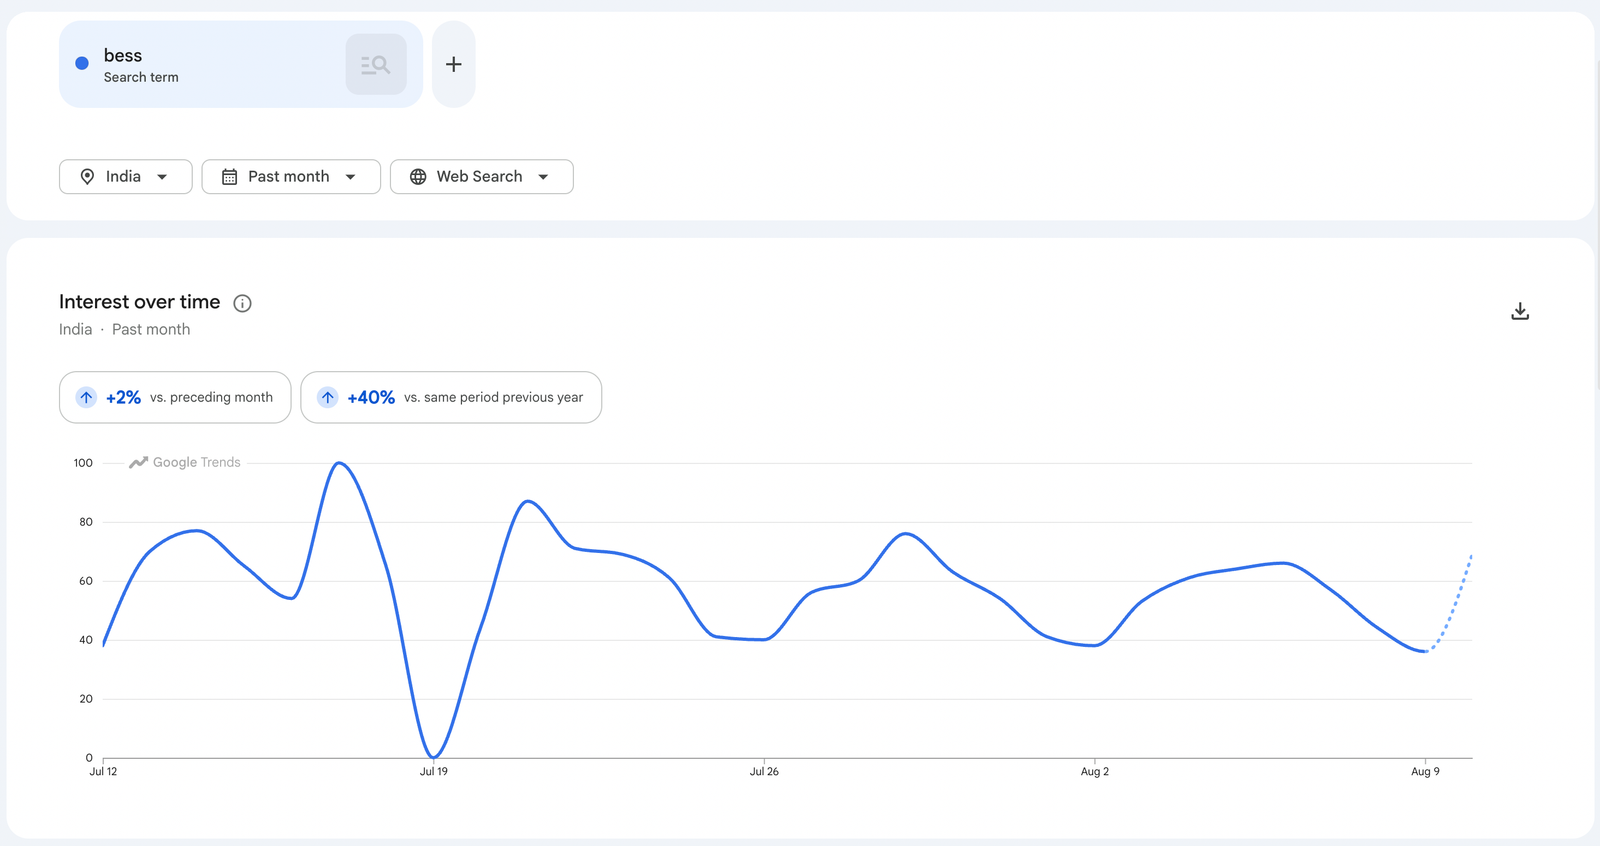Click the blue dot beside bess term
This screenshot has height=846, width=1600.
click(82, 63)
